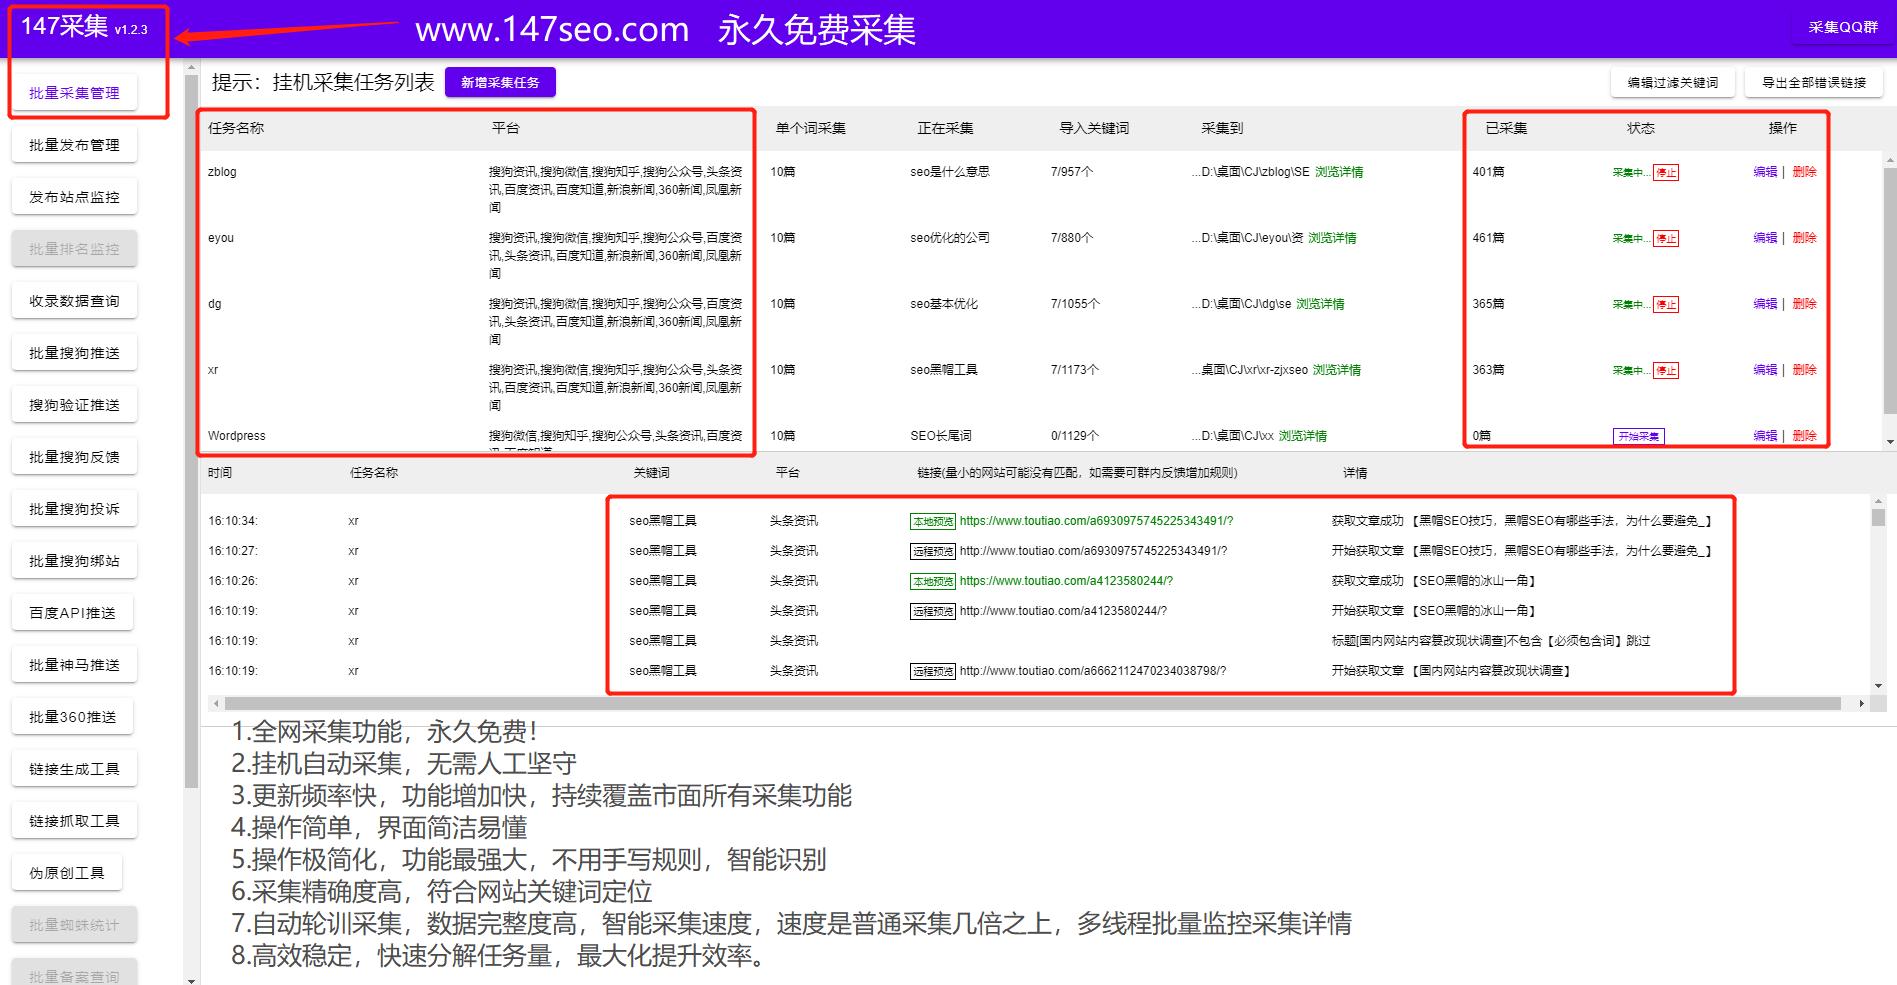Screen dimensions: 1897x985
Task: Open 编辑过滤关键词 settings
Action: tap(1671, 83)
